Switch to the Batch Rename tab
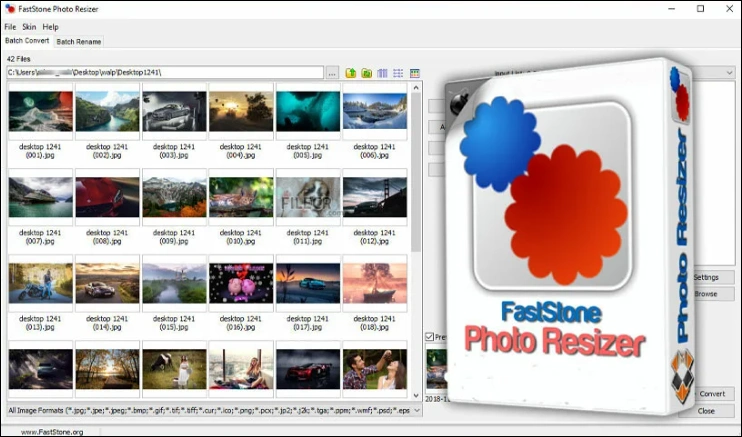The width and height of the screenshot is (742, 437). [79, 42]
